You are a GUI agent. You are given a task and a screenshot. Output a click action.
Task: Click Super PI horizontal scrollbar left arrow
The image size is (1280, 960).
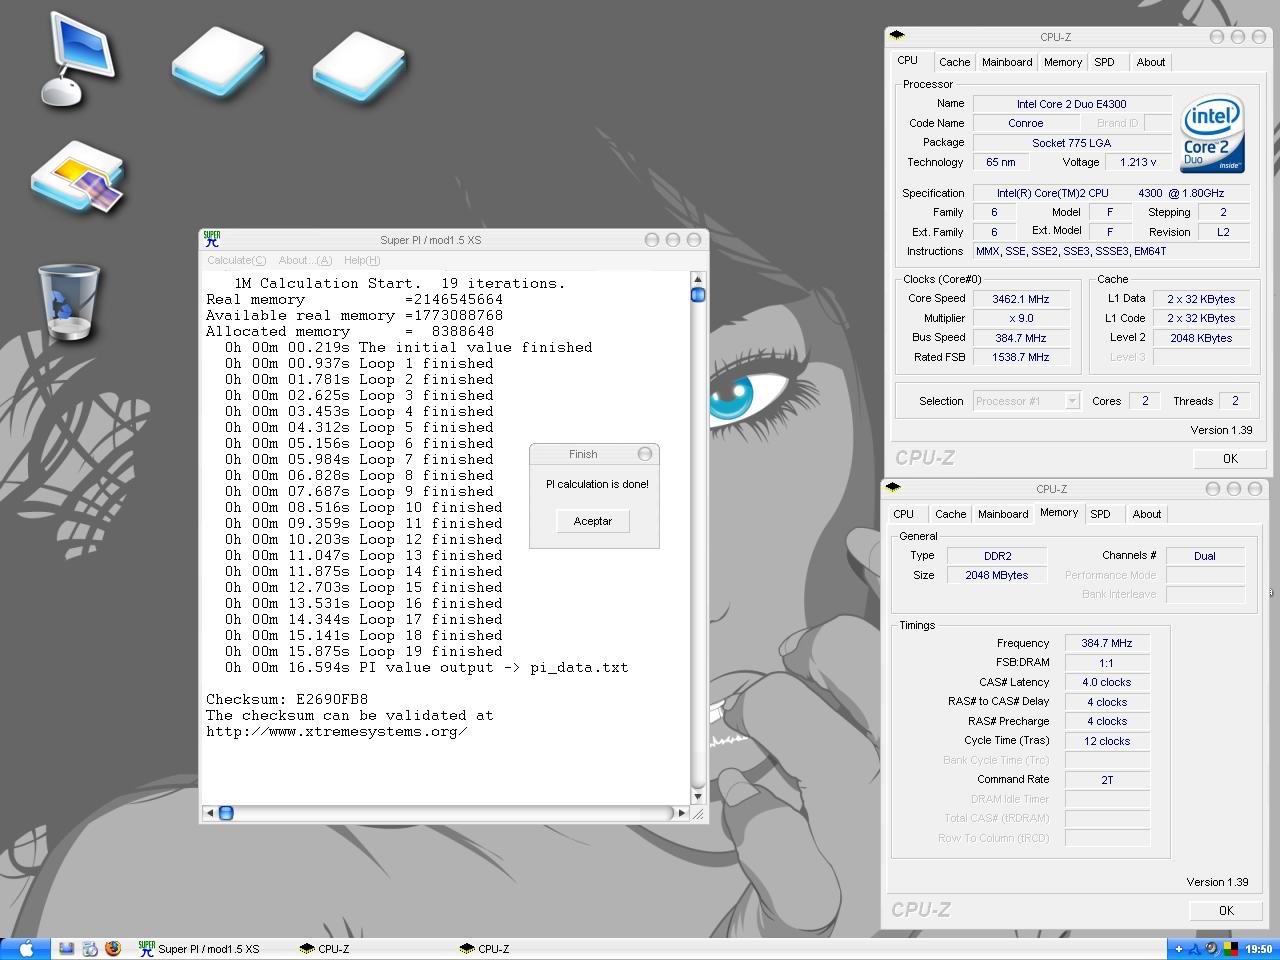click(209, 813)
